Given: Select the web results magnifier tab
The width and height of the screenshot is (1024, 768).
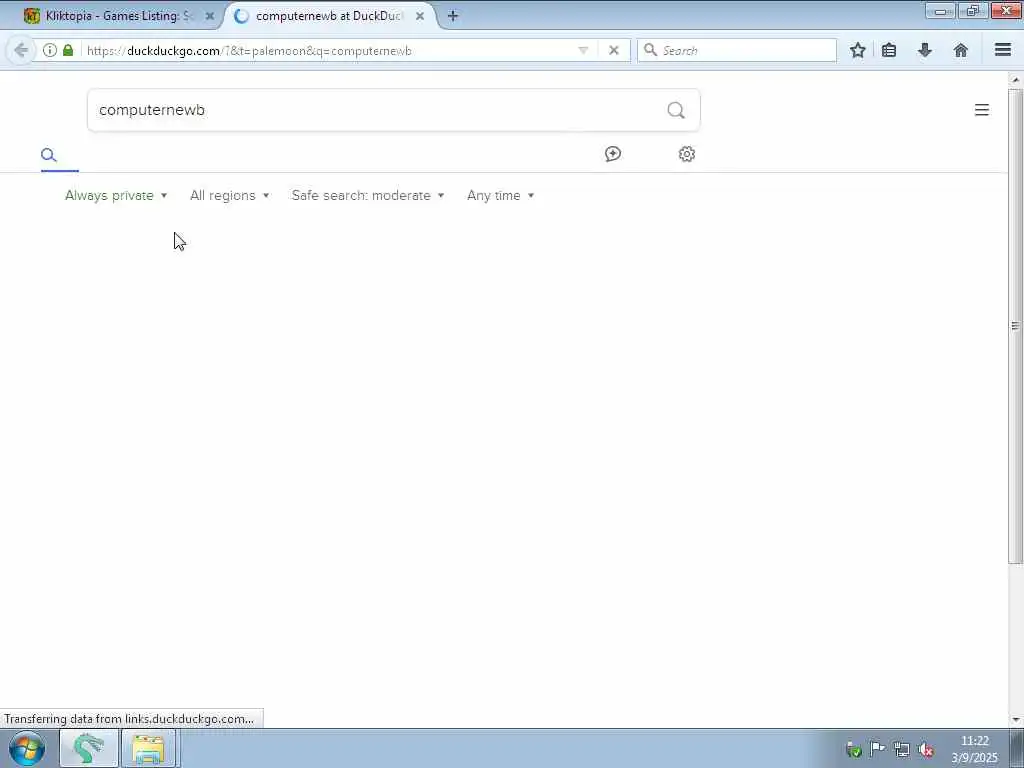Looking at the screenshot, I should tap(49, 155).
